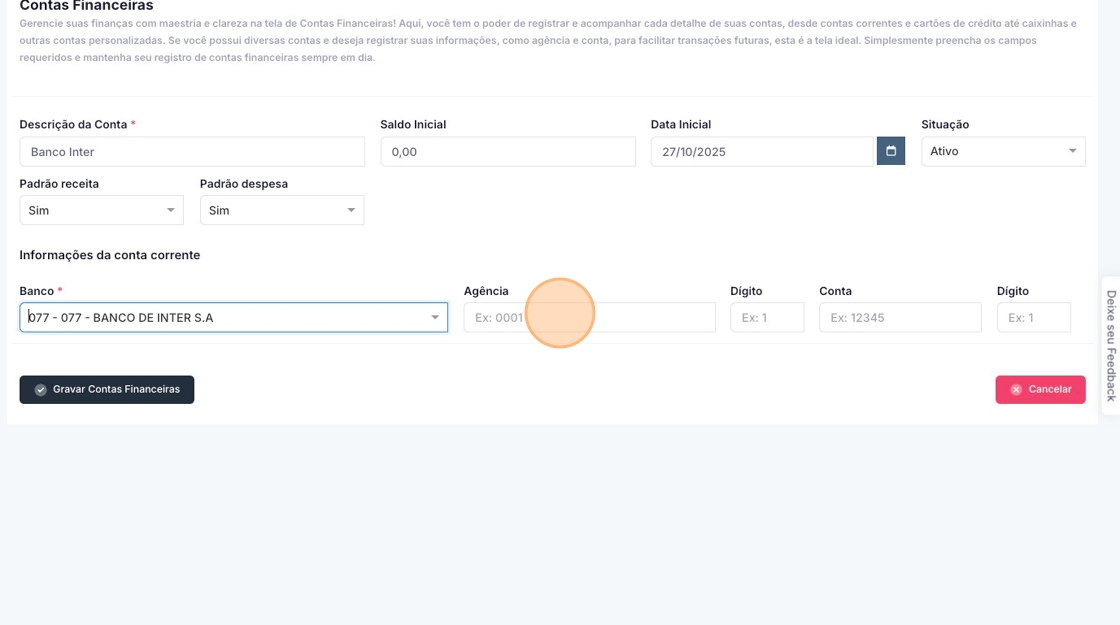Open the Padrão despesa dropdown

[x=281, y=210]
